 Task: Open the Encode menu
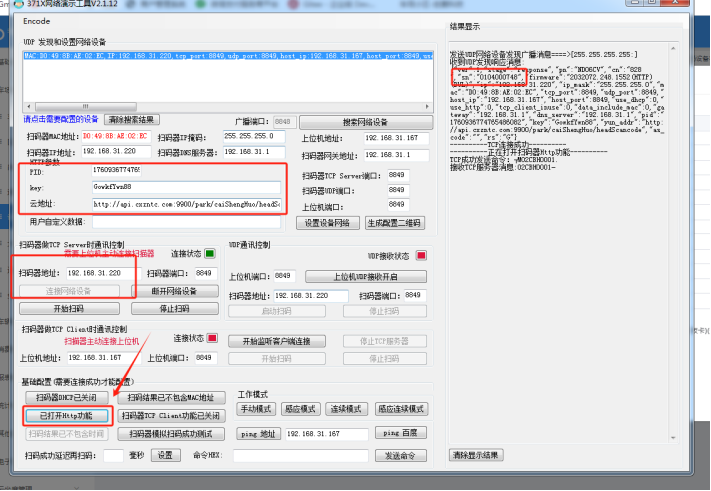pos(36,21)
